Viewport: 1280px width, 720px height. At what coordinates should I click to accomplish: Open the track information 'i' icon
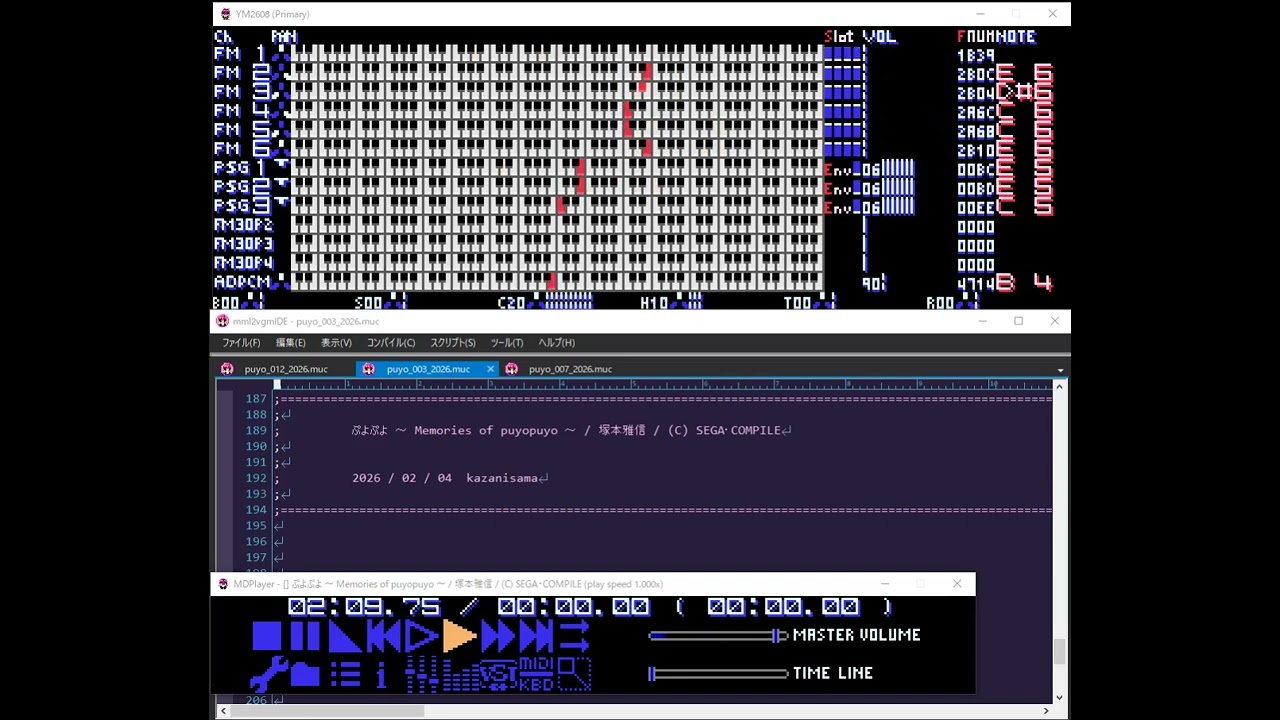[381, 674]
